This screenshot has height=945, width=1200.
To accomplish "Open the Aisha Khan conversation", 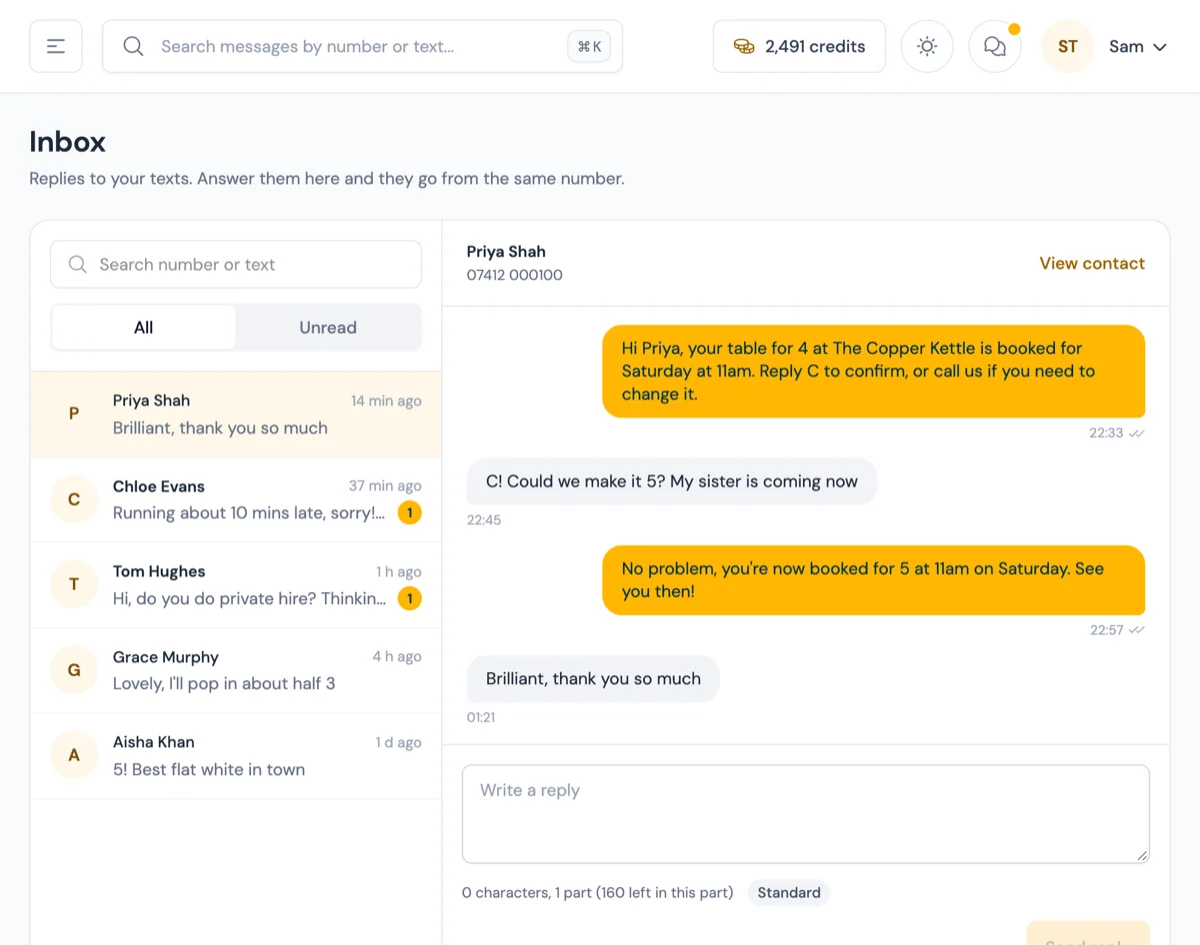I will click(x=236, y=756).
